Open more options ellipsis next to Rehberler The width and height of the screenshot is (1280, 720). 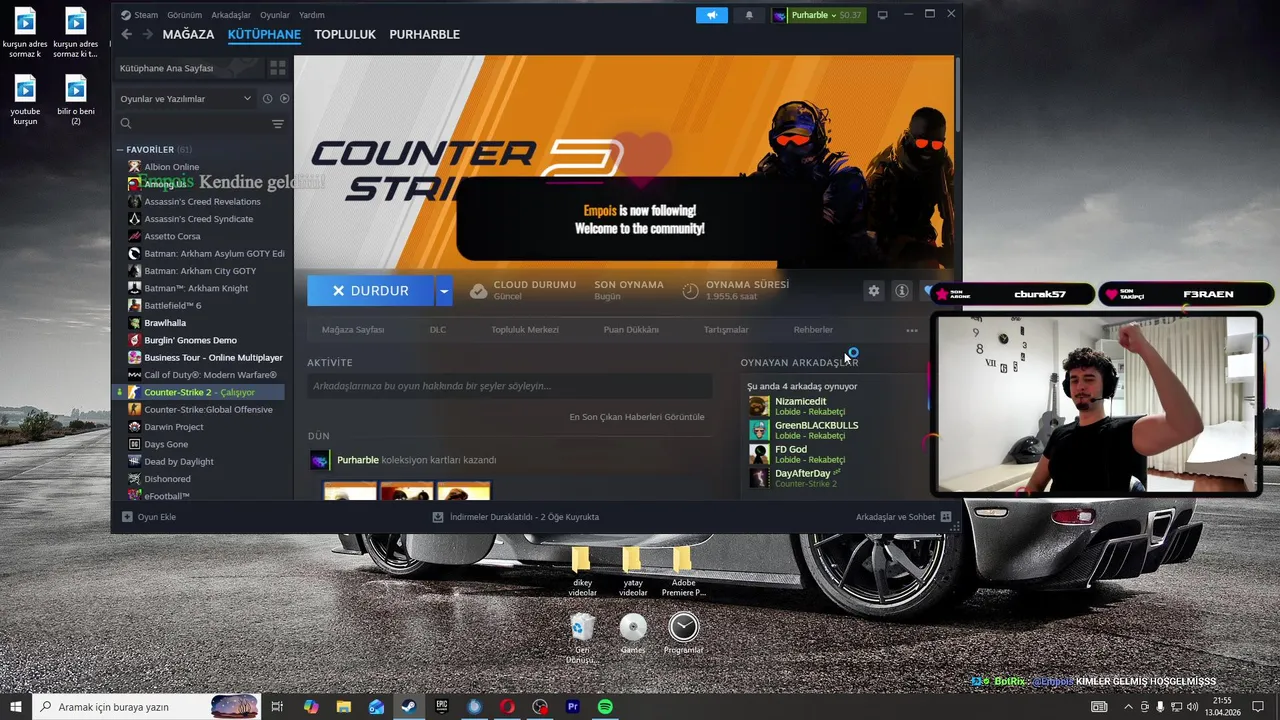click(911, 330)
